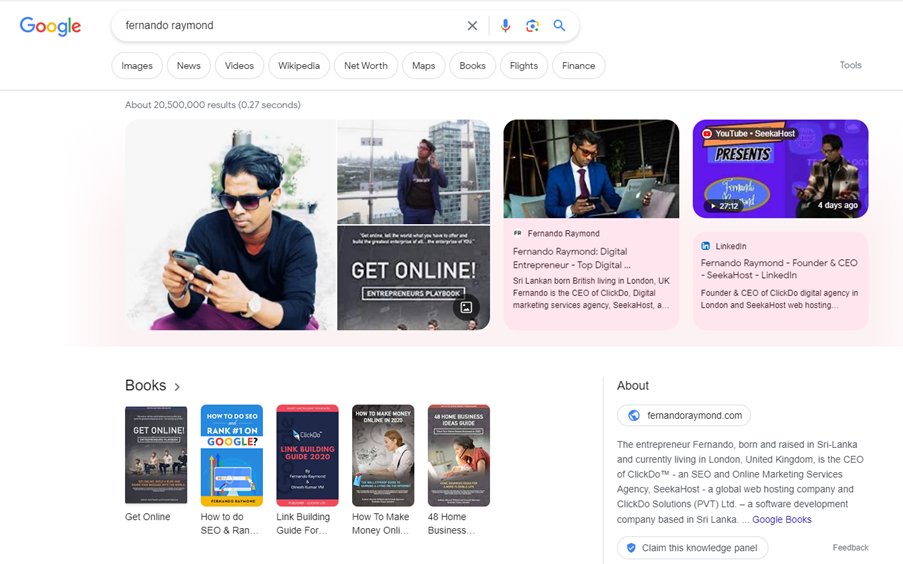Click the Books section heading
The image size is (903, 564).
[x=146, y=385]
